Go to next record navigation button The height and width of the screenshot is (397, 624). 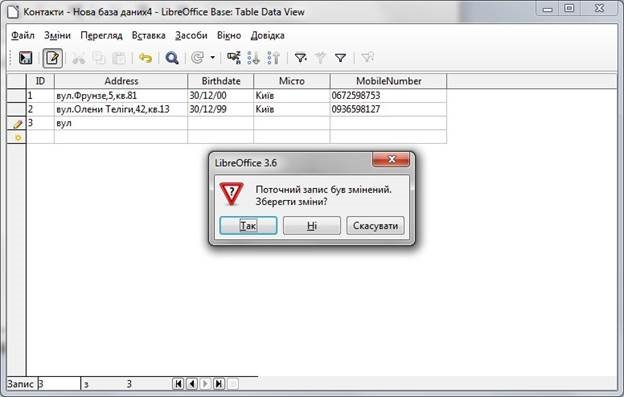tap(205, 384)
